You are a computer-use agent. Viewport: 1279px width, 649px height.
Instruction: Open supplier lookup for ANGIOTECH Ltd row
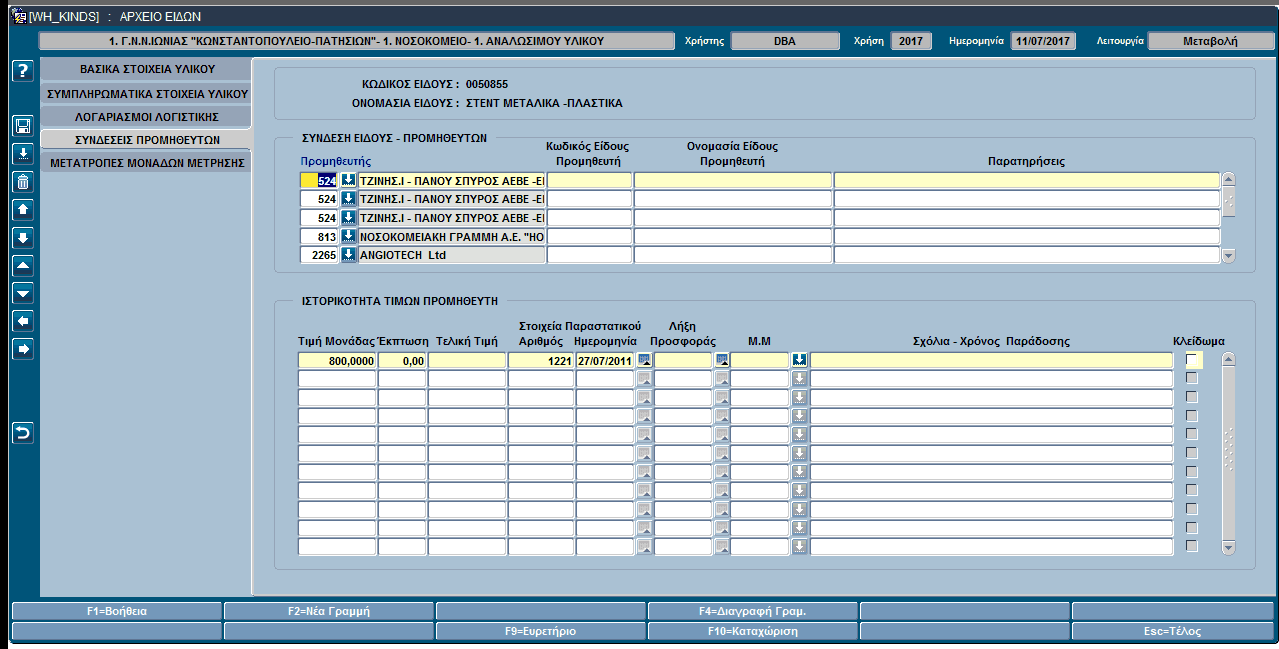348,255
